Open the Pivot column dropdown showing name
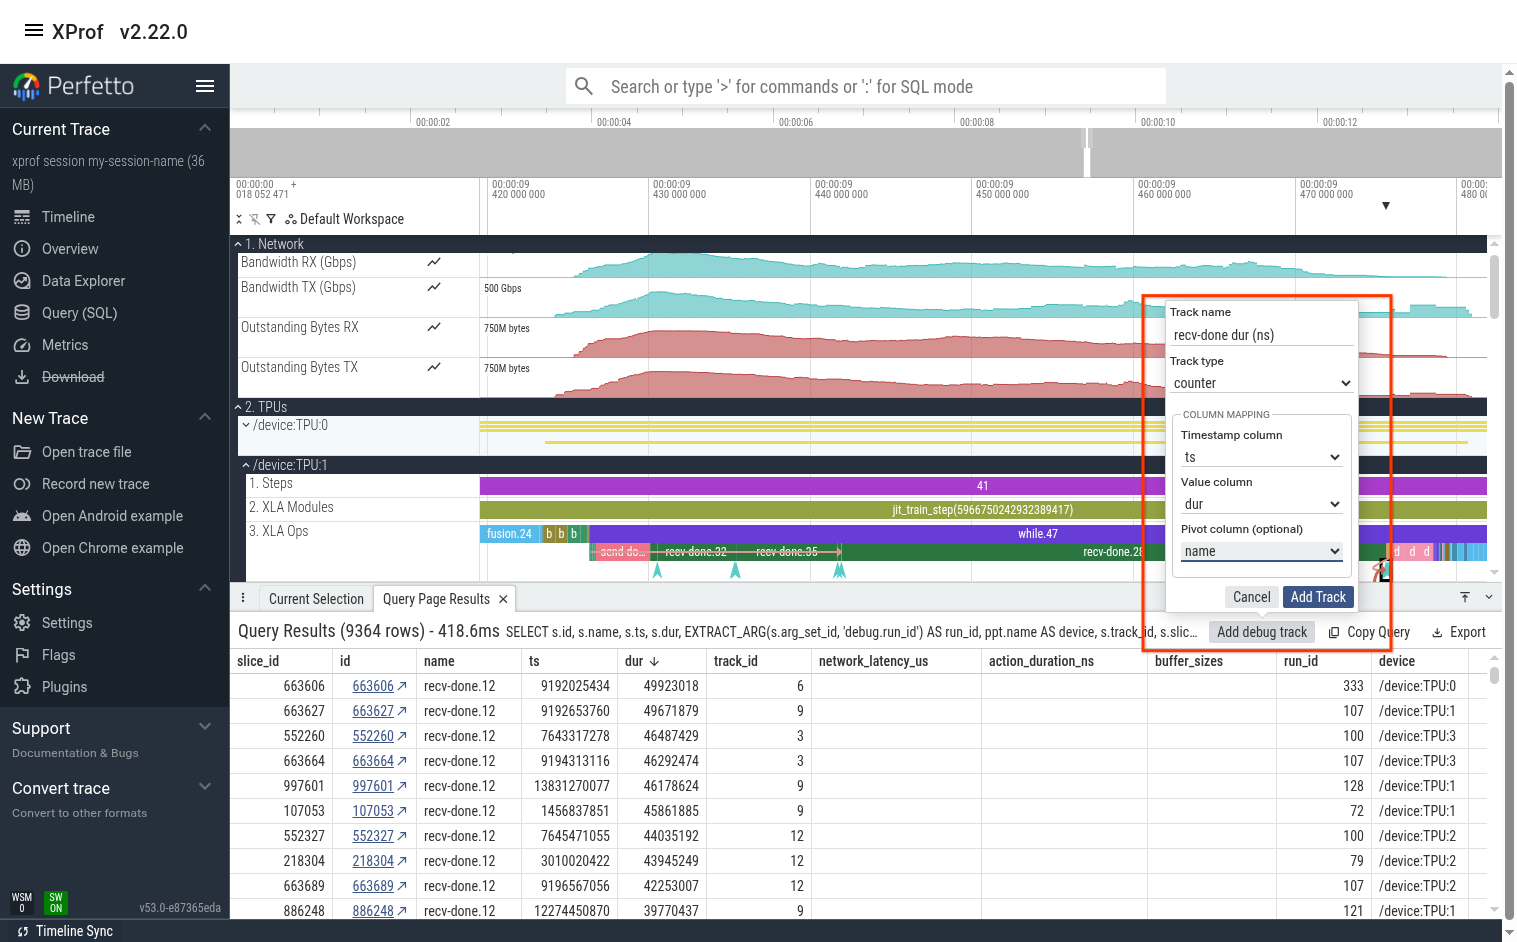This screenshot has height=942, width=1517. (1261, 551)
